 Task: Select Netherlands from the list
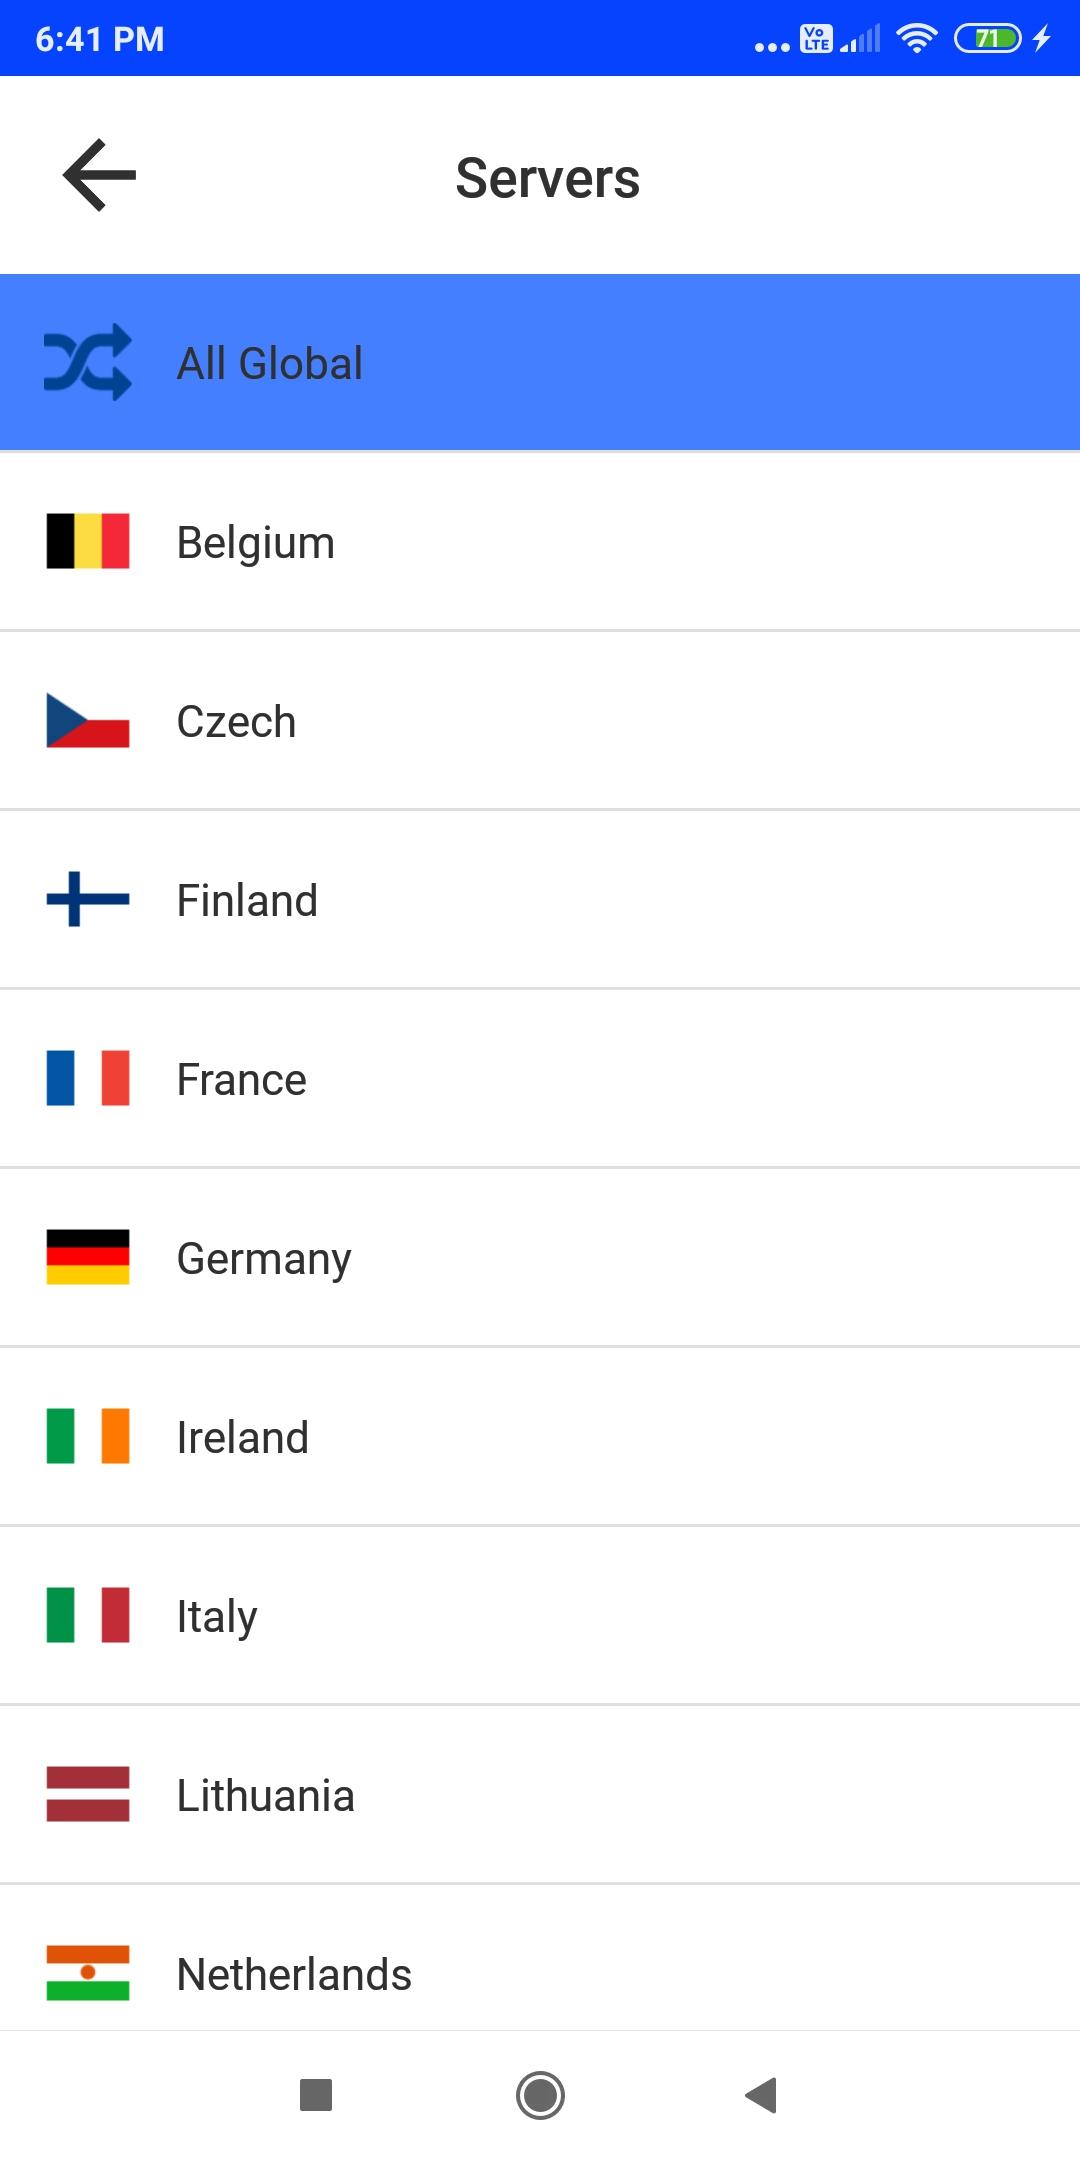pyautogui.click(x=540, y=1973)
